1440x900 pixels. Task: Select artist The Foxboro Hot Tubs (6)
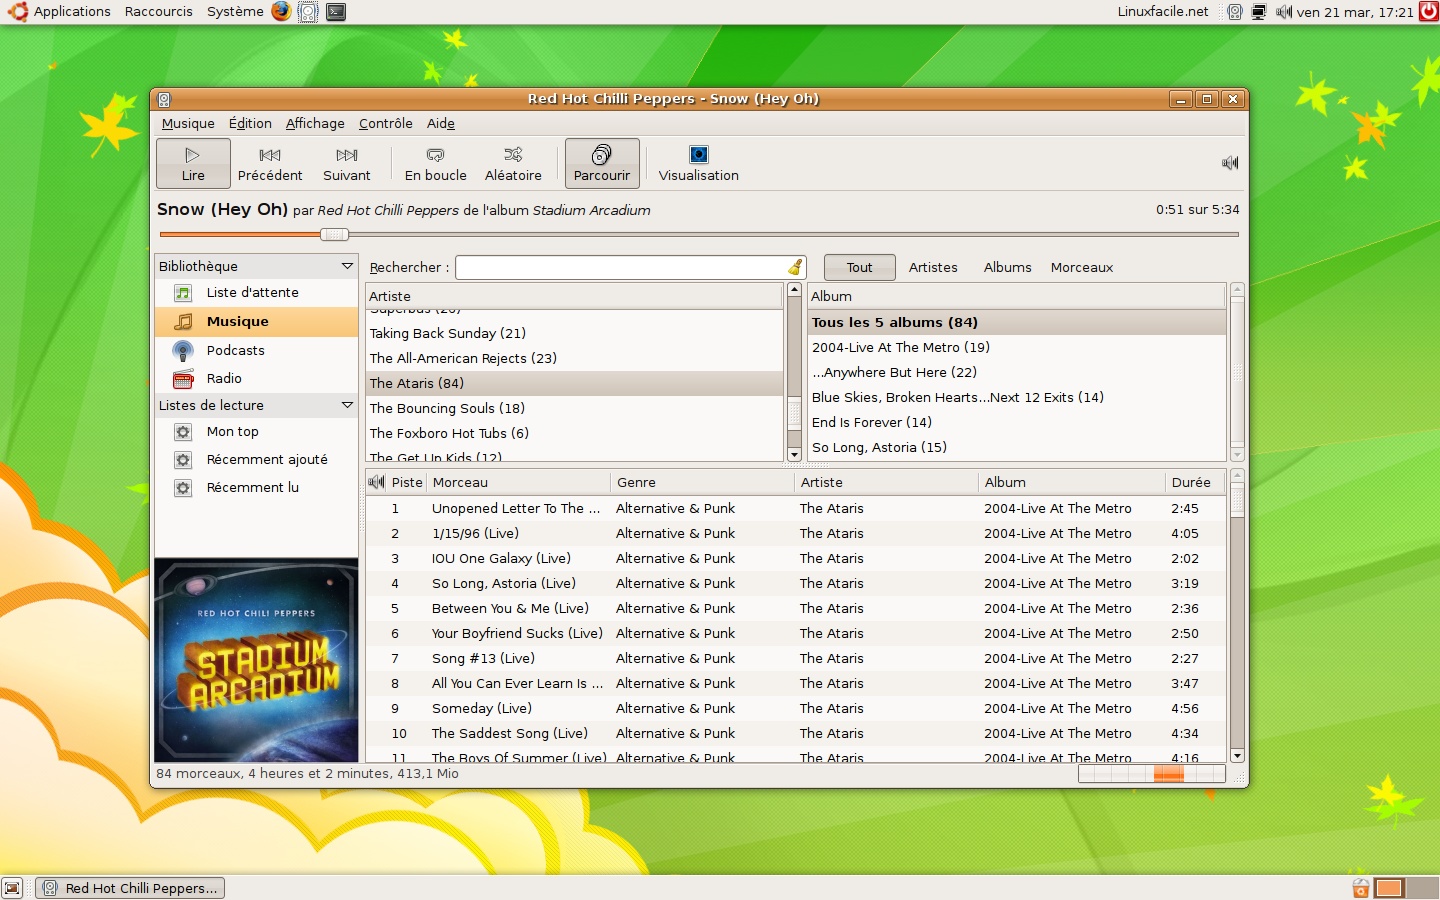coord(574,433)
